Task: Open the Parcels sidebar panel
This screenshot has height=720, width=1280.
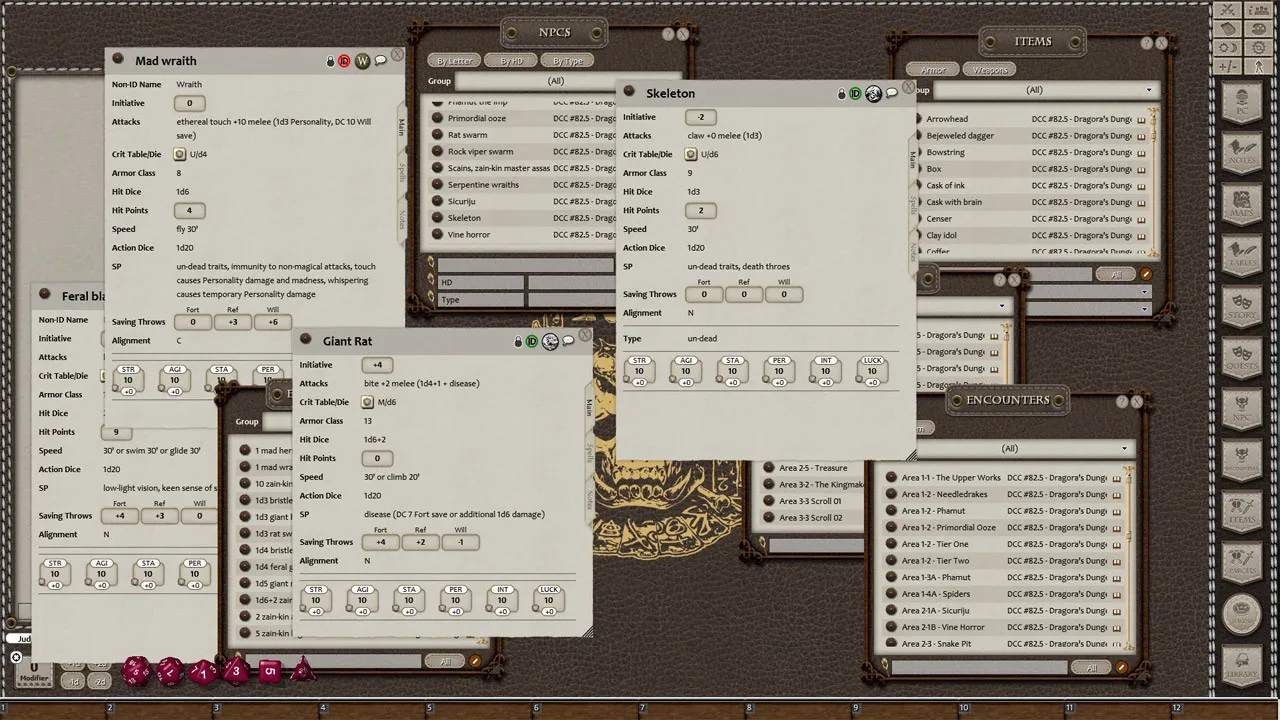Action: [x=1243, y=563]
